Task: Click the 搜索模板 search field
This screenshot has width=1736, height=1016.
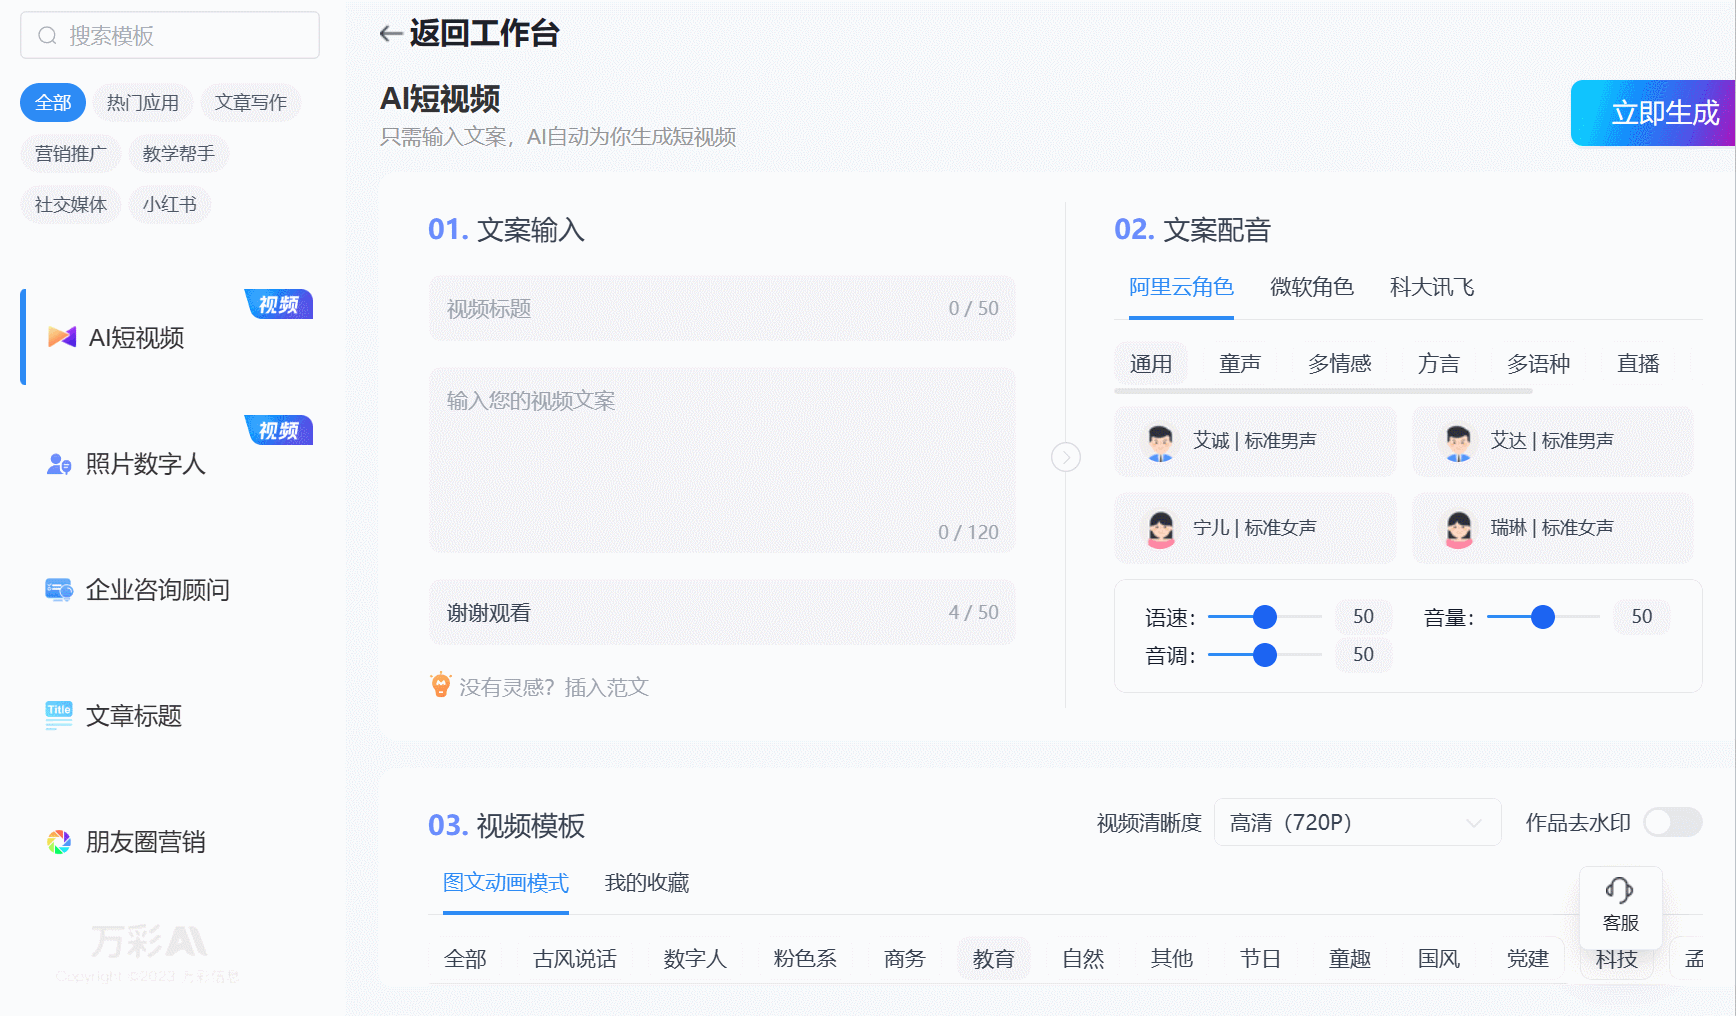Action: [x=170, y=36]
